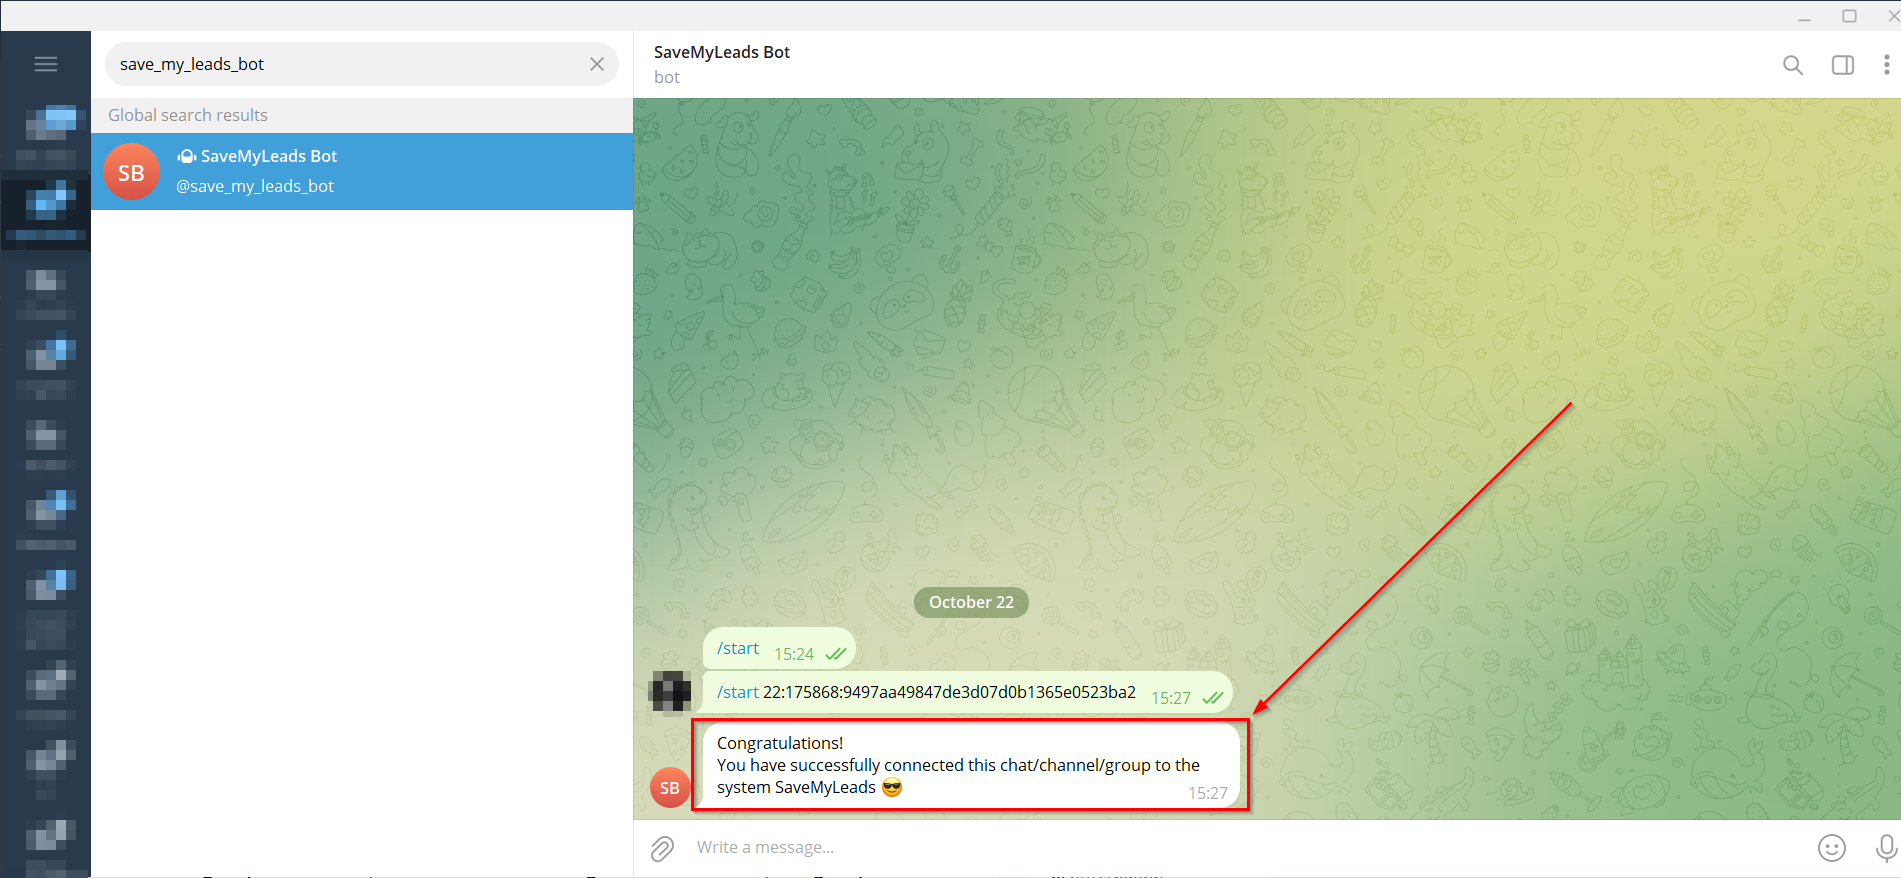Clear the search field with X

pos(597,64)
